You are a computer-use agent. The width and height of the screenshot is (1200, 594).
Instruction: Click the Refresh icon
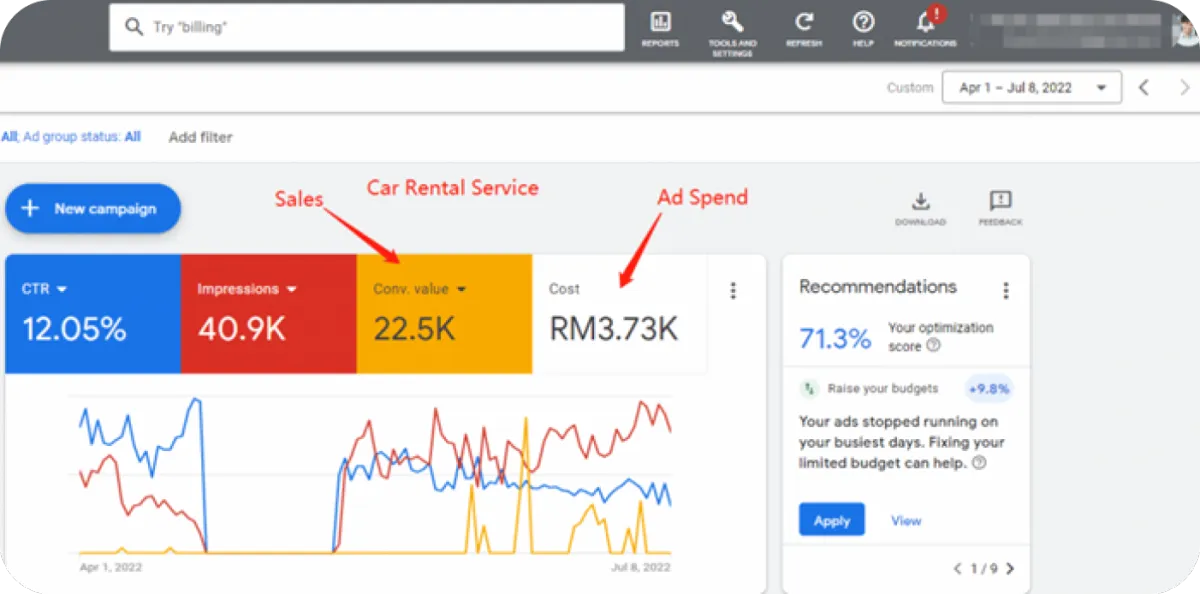click(x=804, y=22)
